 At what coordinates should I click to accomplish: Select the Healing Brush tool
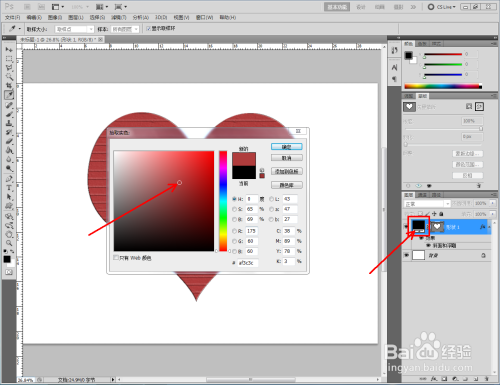pos(9,105)
